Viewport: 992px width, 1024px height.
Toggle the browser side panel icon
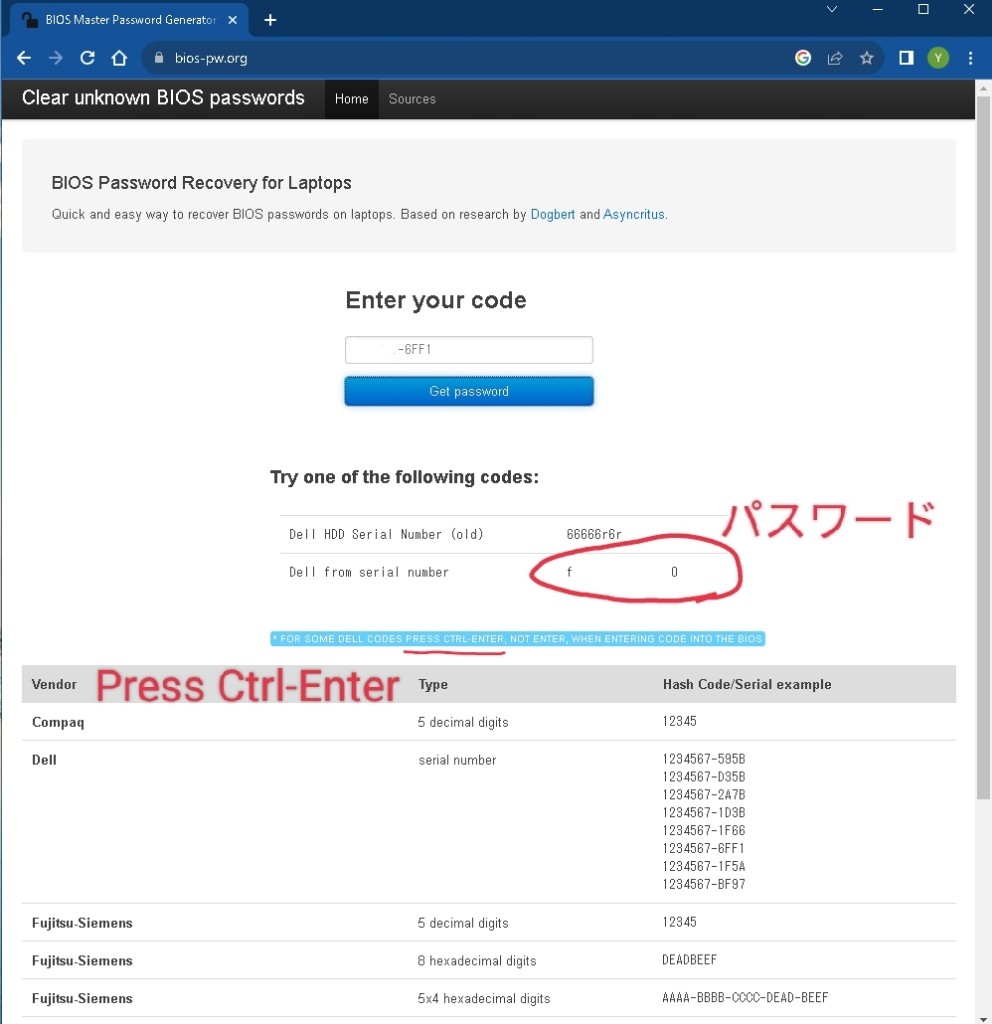click(906, 58)
